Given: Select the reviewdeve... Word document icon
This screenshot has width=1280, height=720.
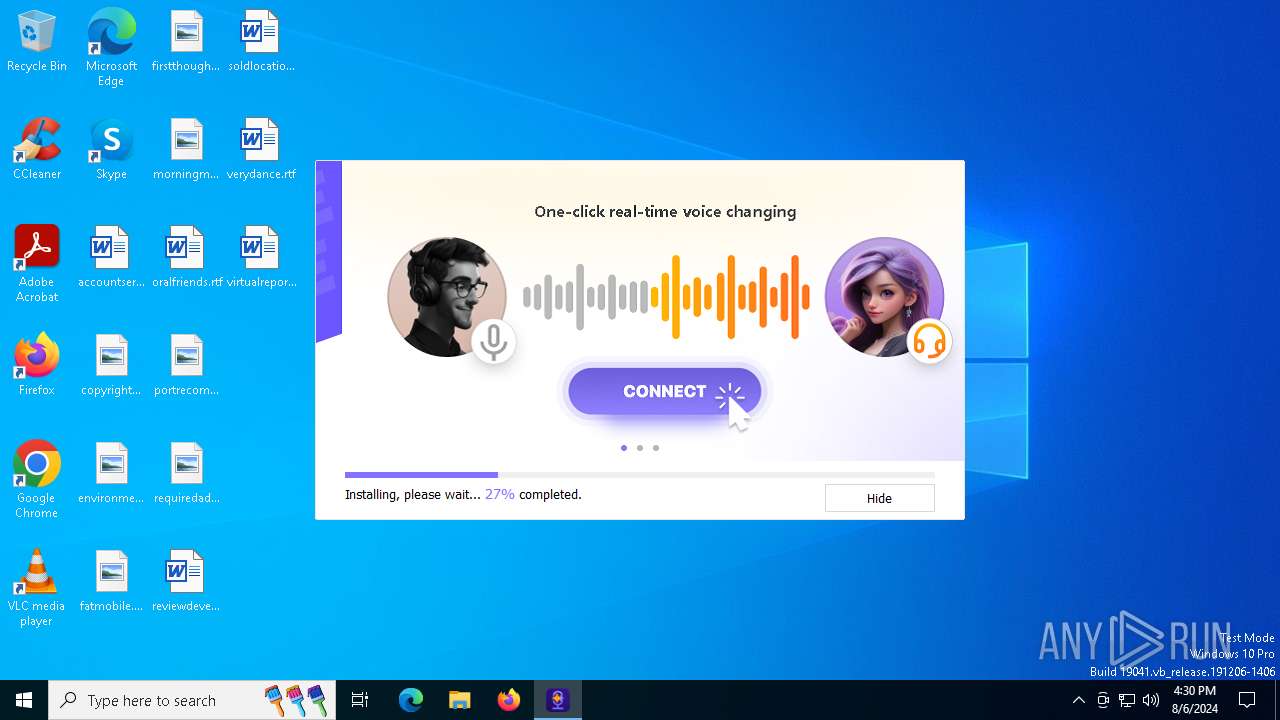Looking at the screenshot, I should click(186, 581).
